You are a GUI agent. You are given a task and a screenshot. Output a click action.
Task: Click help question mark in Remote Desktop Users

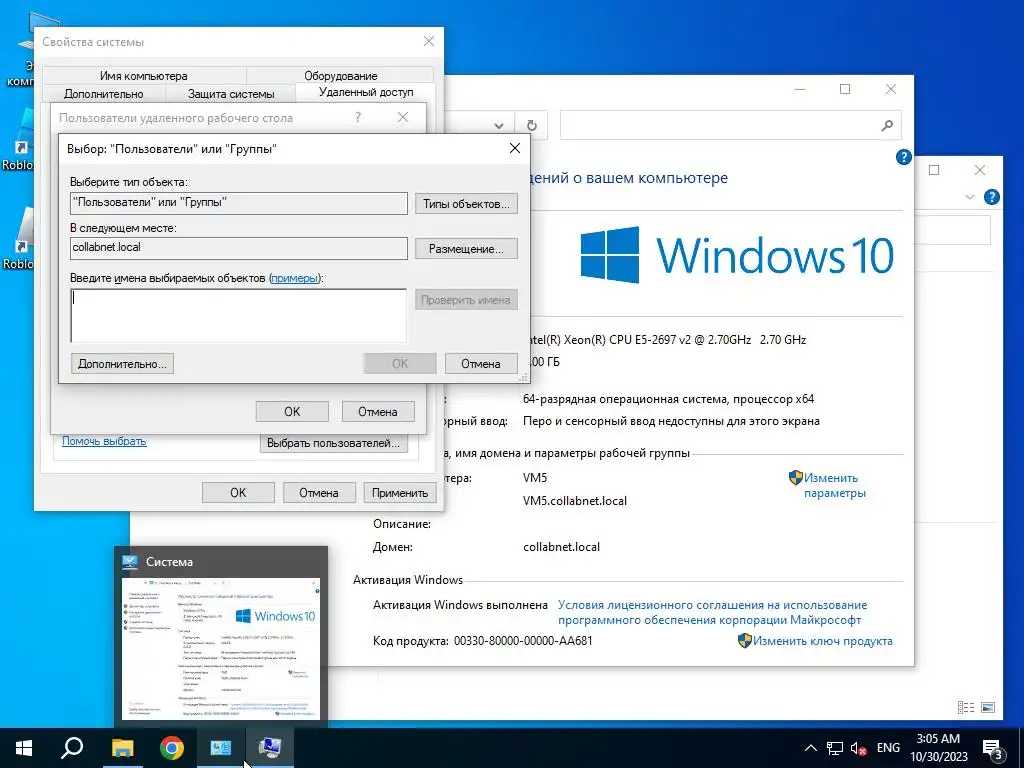point(358,118)
